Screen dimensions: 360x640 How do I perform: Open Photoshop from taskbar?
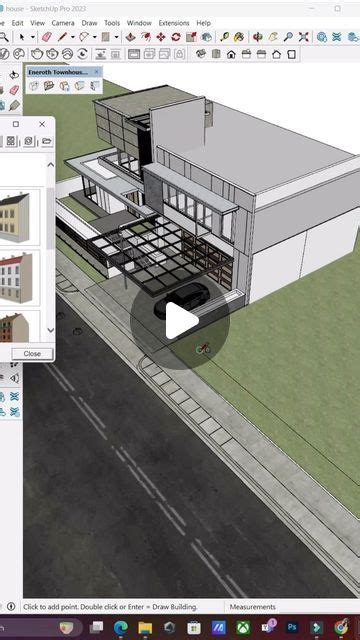pos(292,627)
